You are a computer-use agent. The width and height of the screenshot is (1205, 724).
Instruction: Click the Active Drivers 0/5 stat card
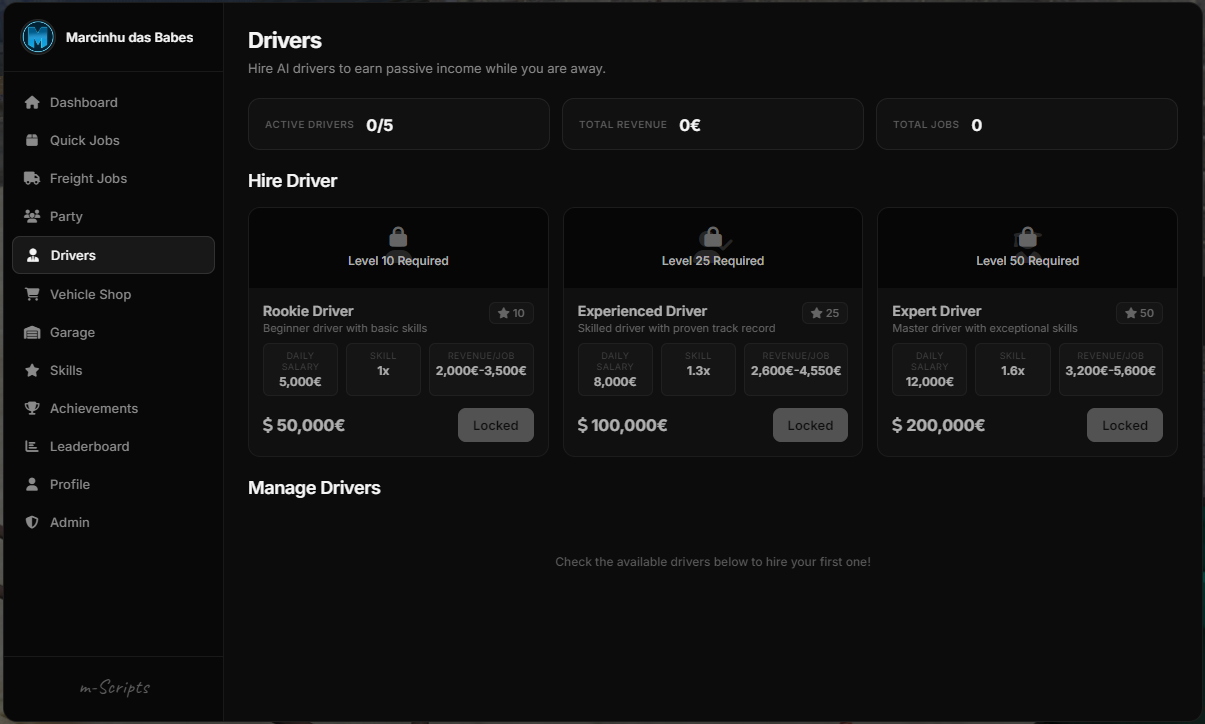pos(399,124)
